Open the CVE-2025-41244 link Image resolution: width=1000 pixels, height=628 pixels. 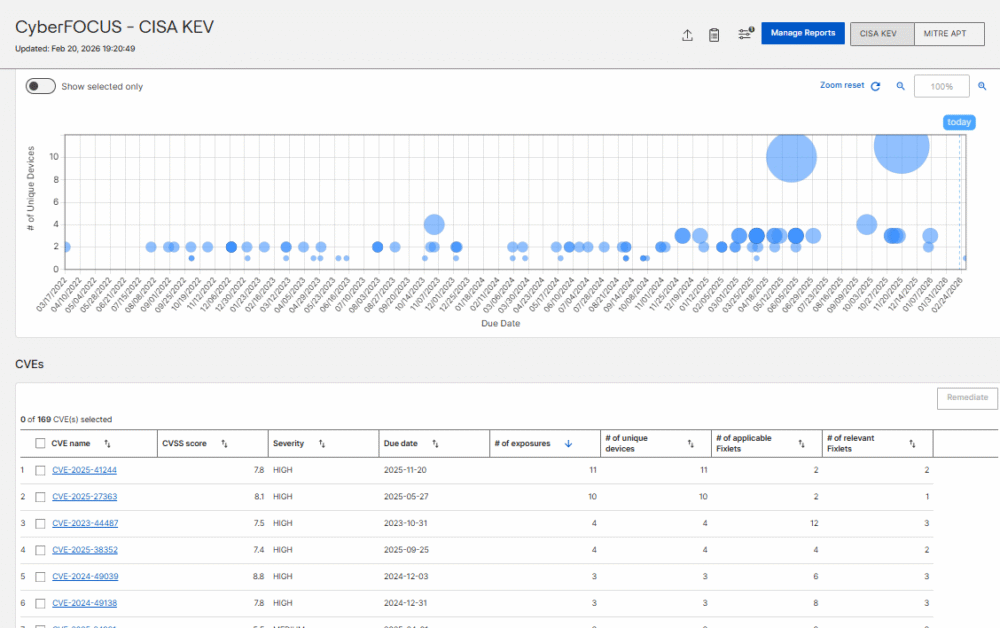(x=85, y=471)
